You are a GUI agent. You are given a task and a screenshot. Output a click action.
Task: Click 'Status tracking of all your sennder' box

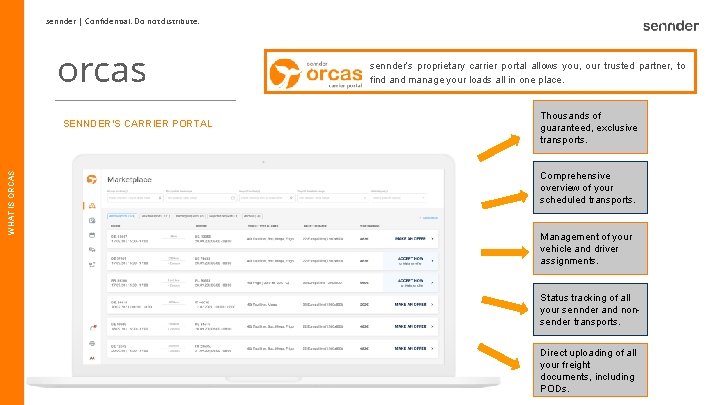coord(590,309)
